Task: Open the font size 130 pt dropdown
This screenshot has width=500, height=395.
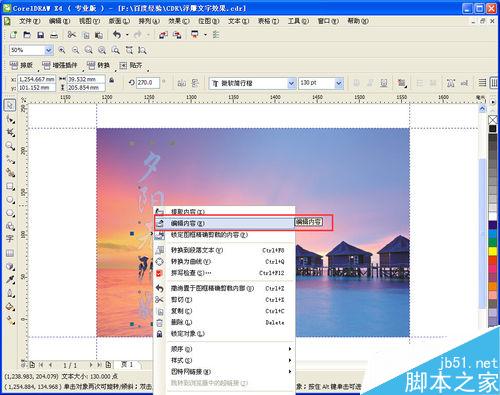Action: [x=339, y=83]
